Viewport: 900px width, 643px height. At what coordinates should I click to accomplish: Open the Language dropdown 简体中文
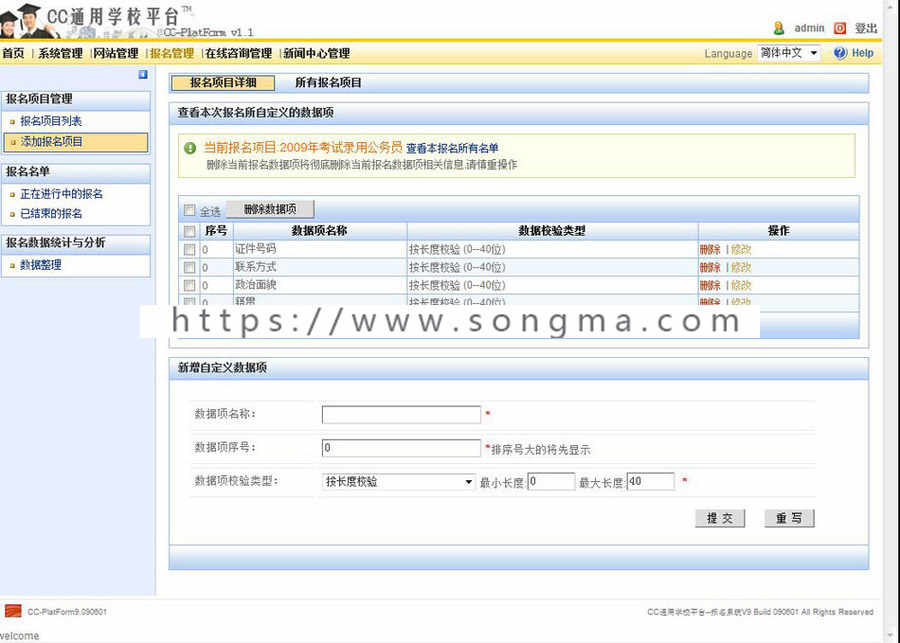pos(789,53)
